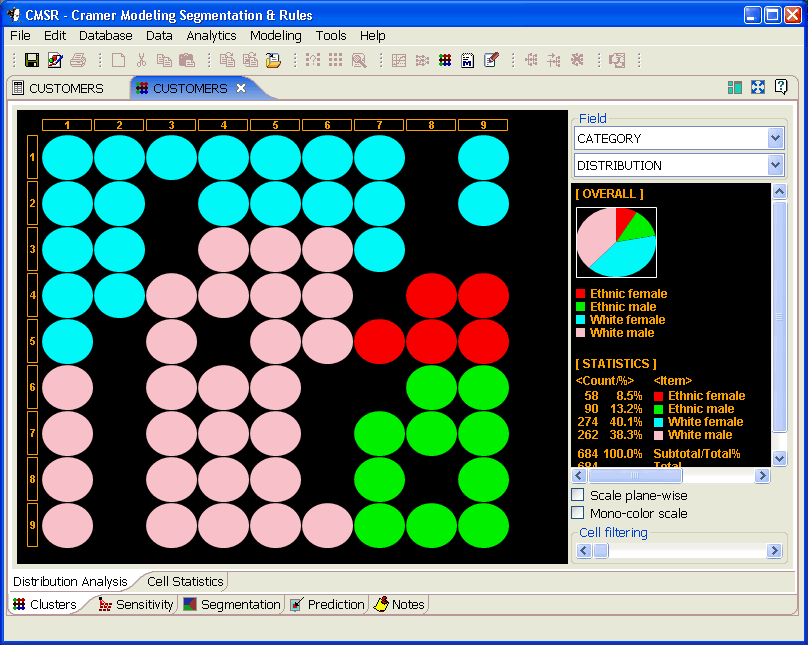Click the pencil edit icon next to Save
Screen dimensions: 808x645
click(x=55, y=59)
